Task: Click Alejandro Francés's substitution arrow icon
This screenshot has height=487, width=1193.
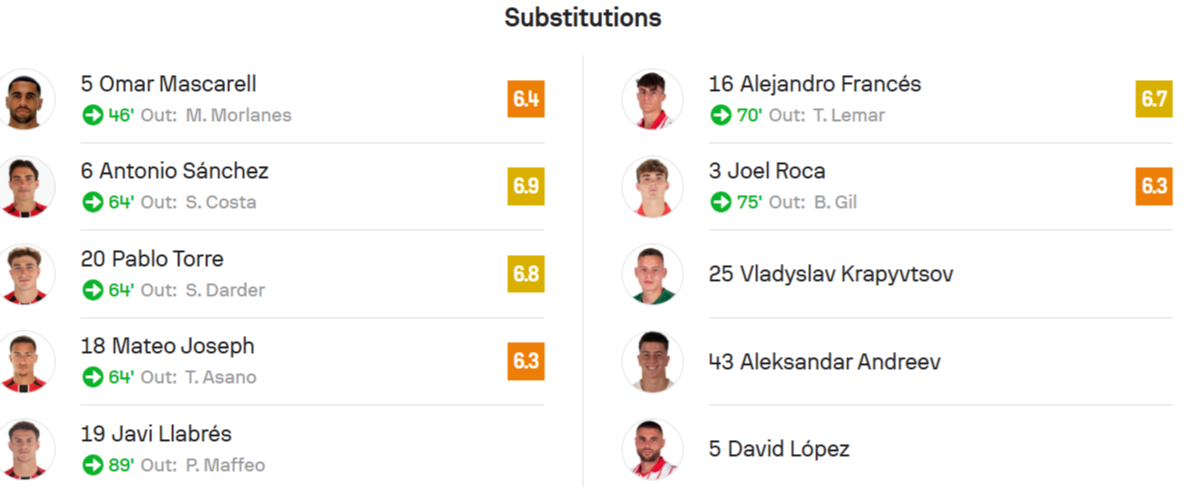Action: click(721, 115)
